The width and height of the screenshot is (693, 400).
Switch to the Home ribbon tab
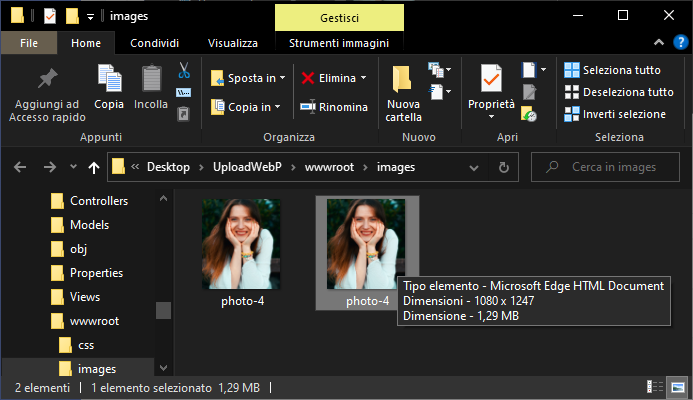(x=86, y=43)
